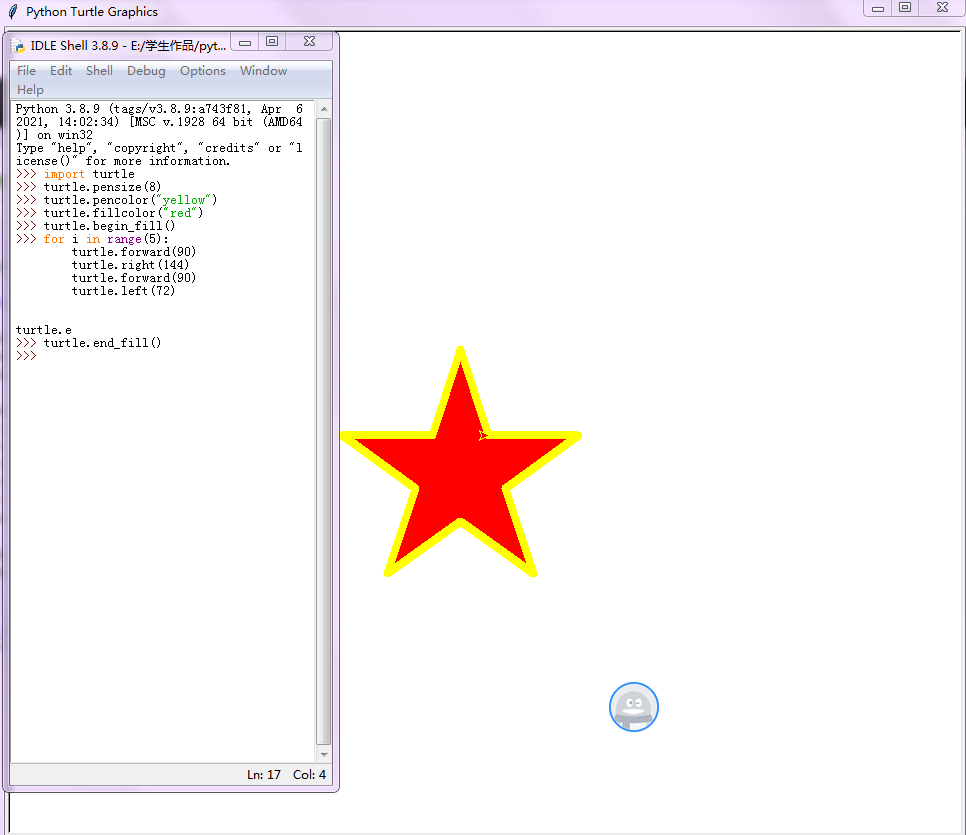Click the 'Col: 4' status bar entry
966x835 pixels.
(309, 775)
